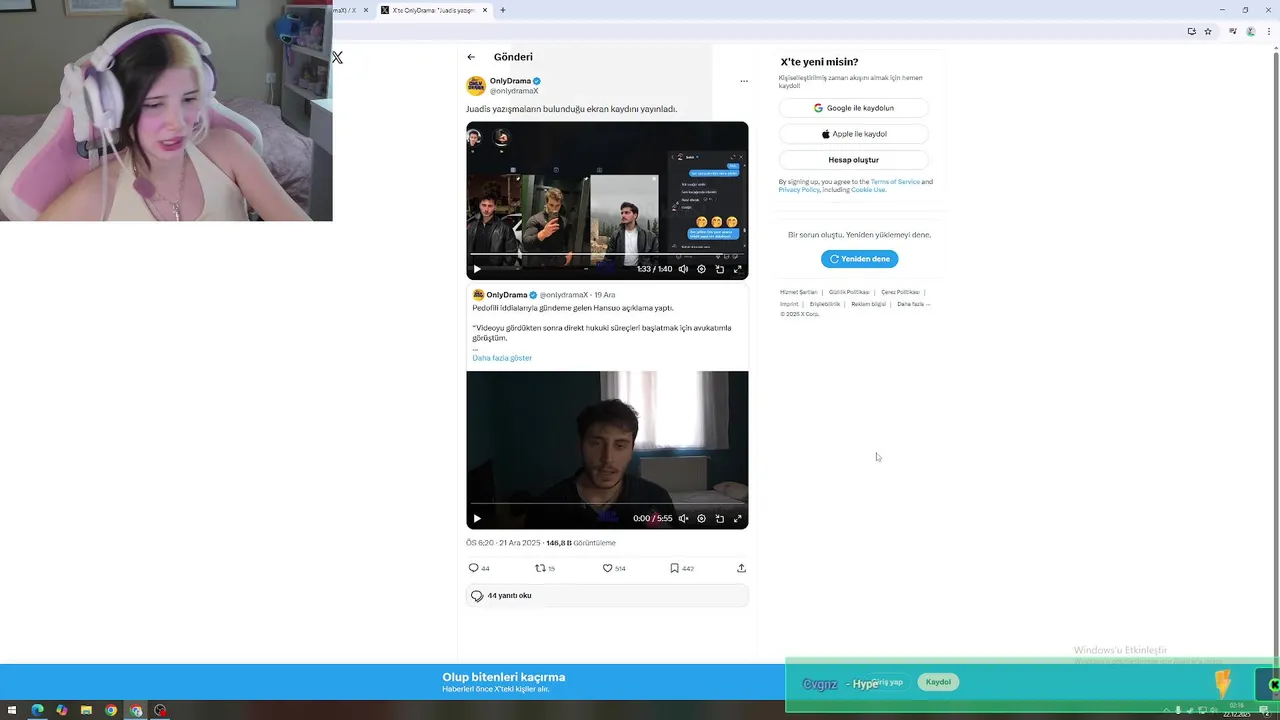
Task: Open the Terms of Service link
Action: point(895,182)
